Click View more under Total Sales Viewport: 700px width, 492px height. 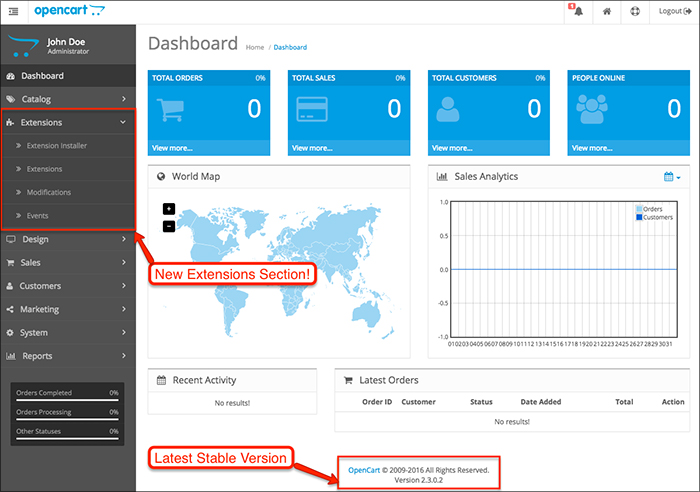pyautogui.click(x=313, y=148)
